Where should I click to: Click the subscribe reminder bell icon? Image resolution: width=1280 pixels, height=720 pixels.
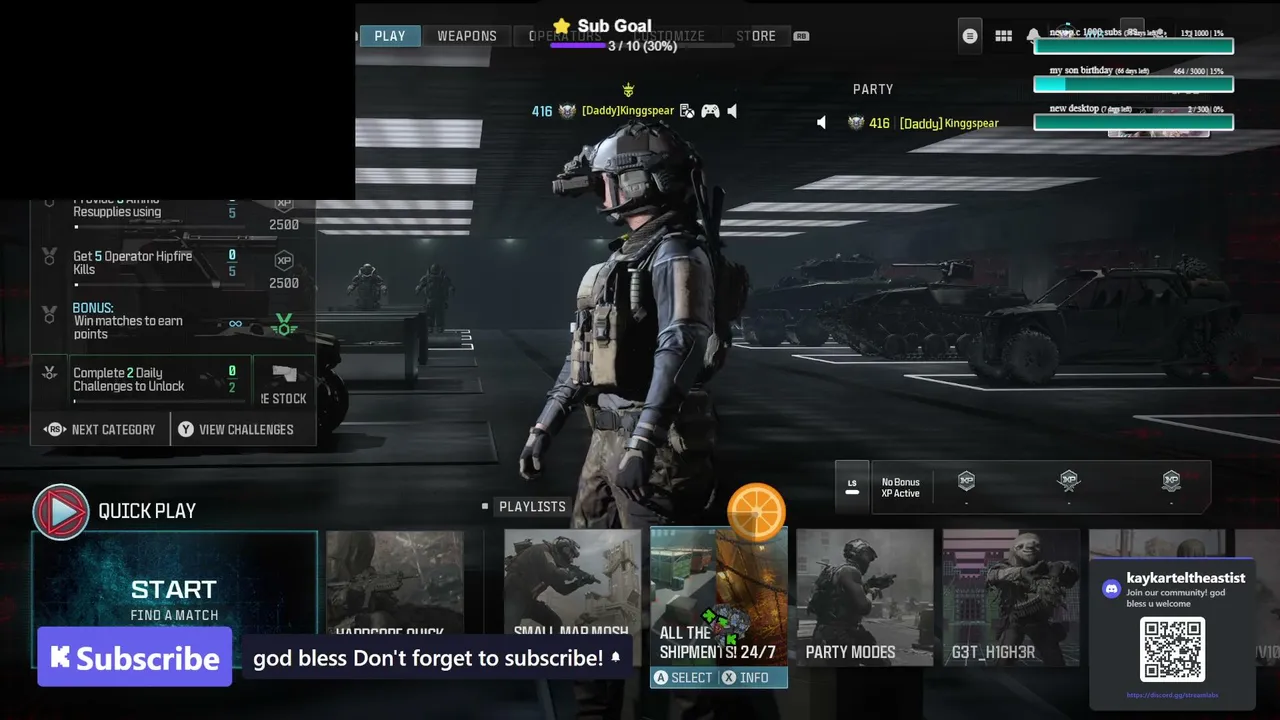click(x=616, y=657)
